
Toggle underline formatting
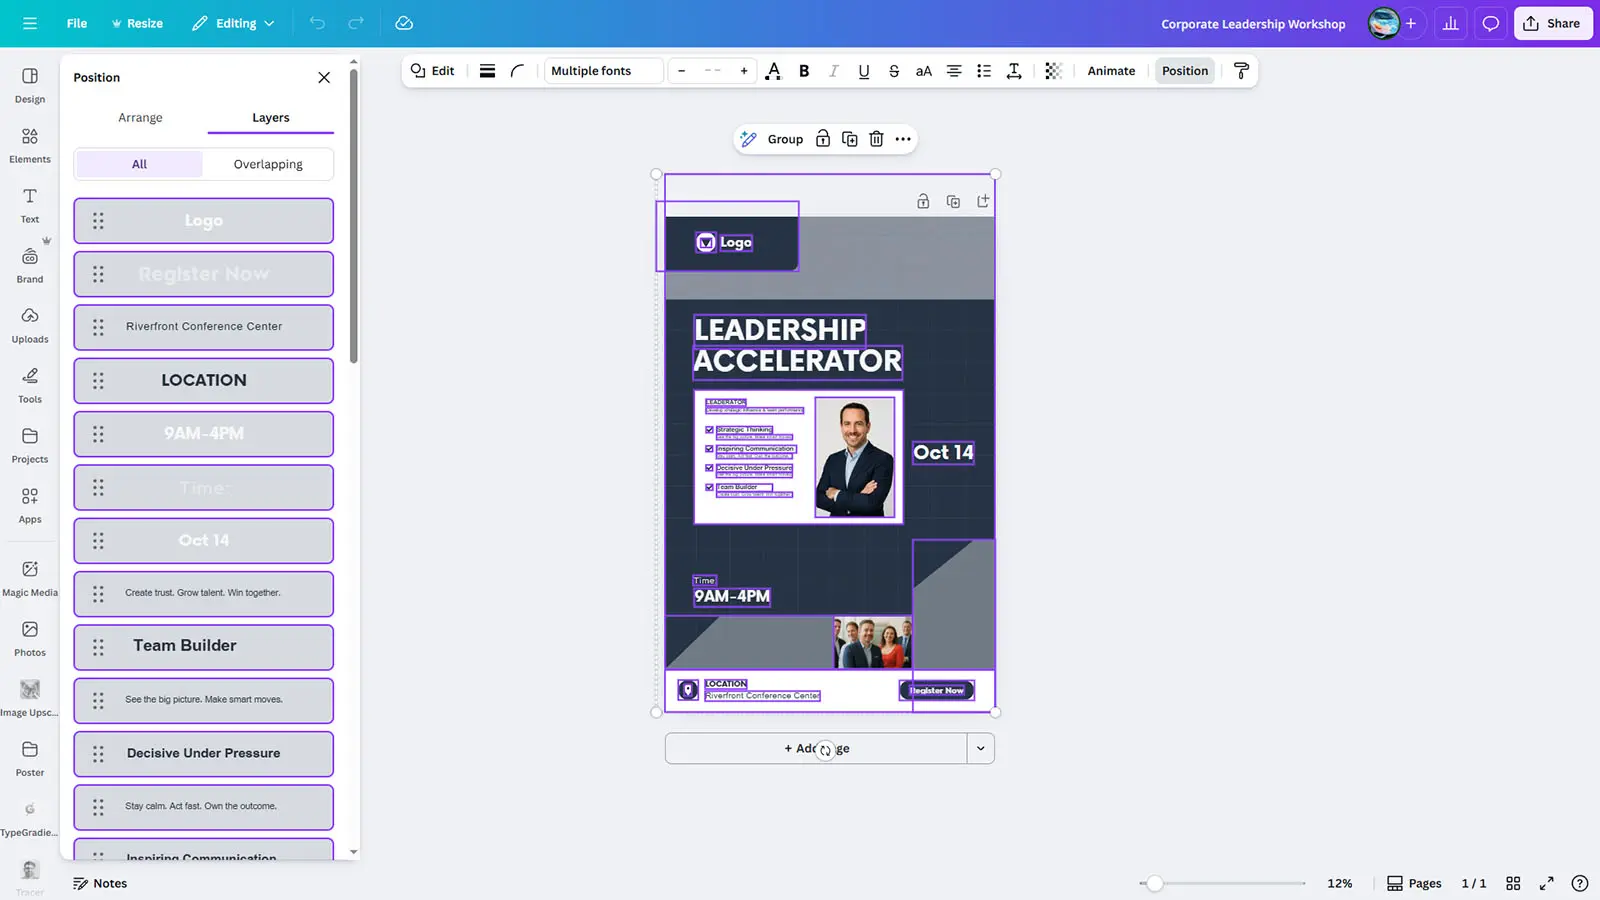click(864, 71)
